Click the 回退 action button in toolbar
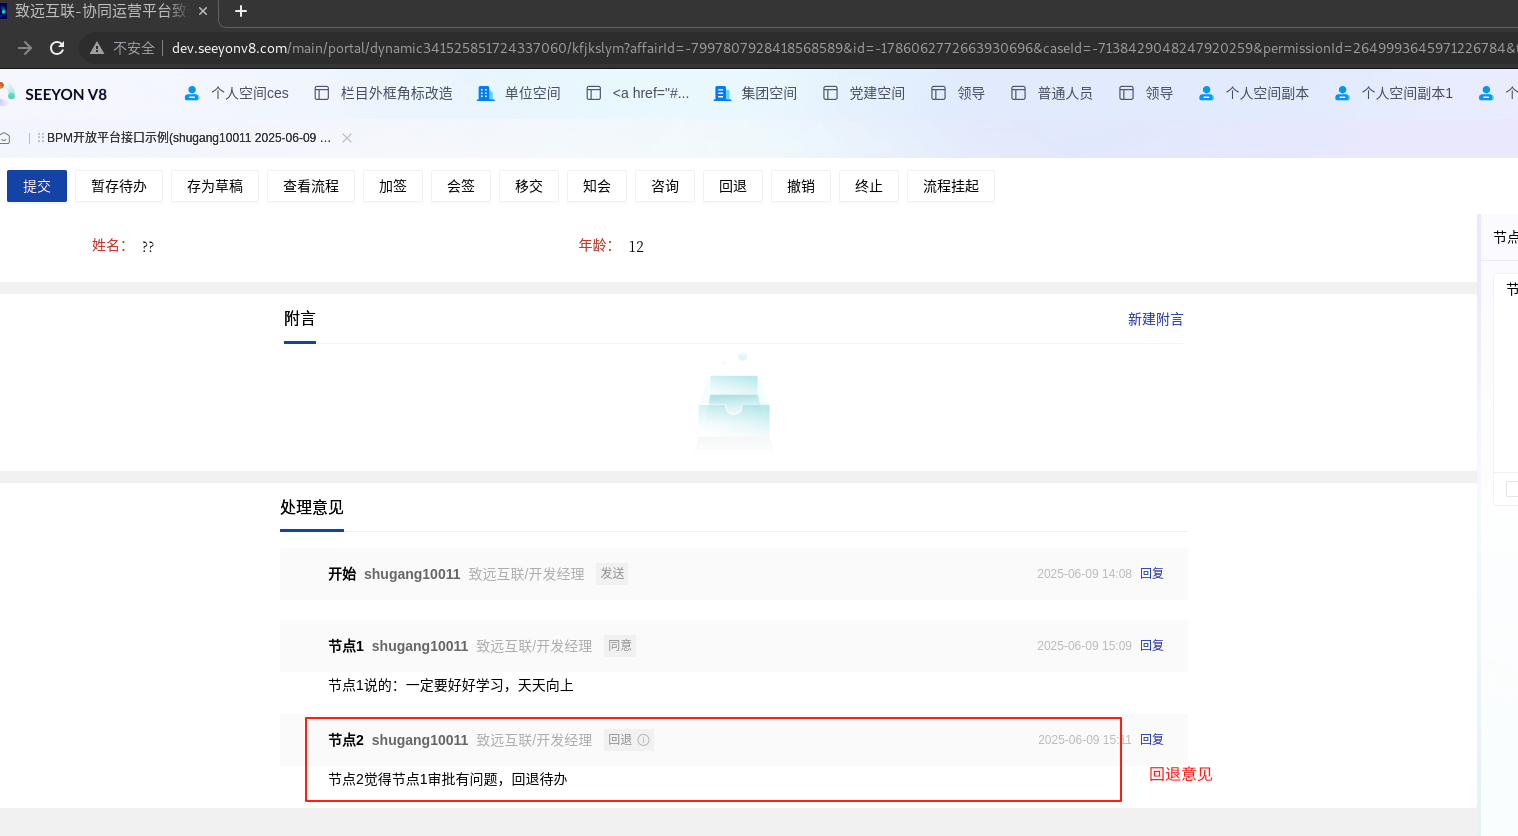This screenshot has height=836, width=1518. click(733, 186)
